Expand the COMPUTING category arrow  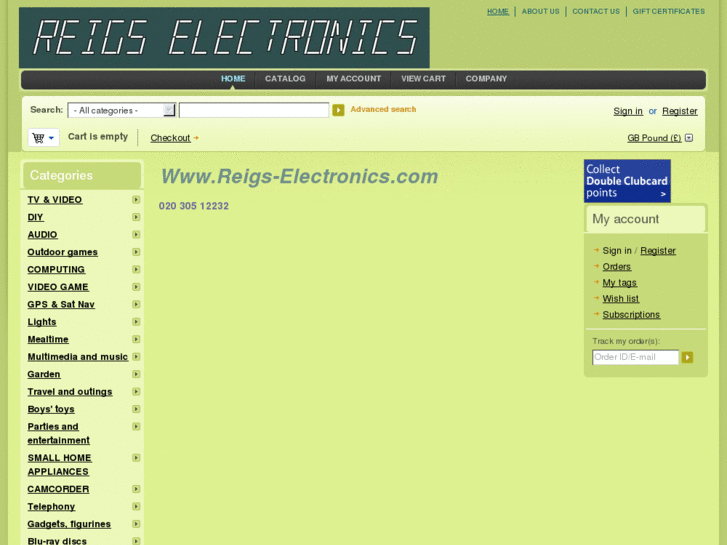click(136, 269)
